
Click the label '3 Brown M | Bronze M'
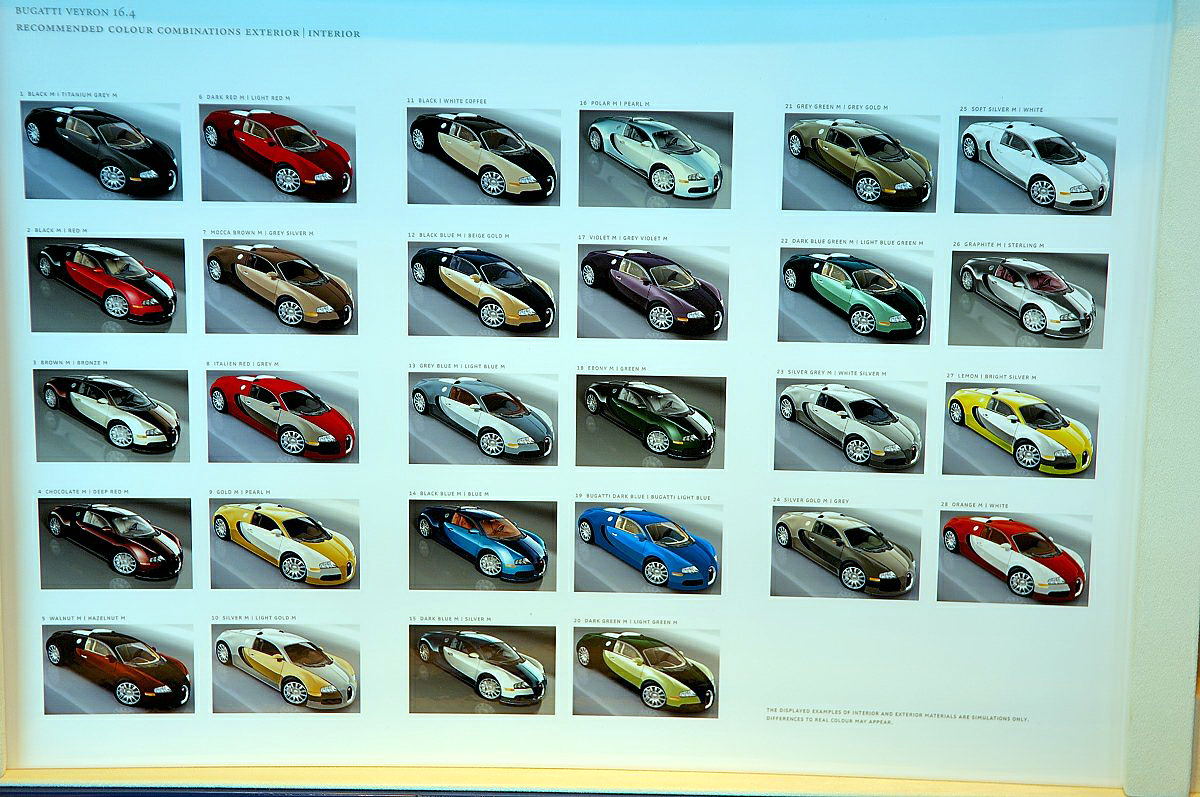click(x=70, y=362)
